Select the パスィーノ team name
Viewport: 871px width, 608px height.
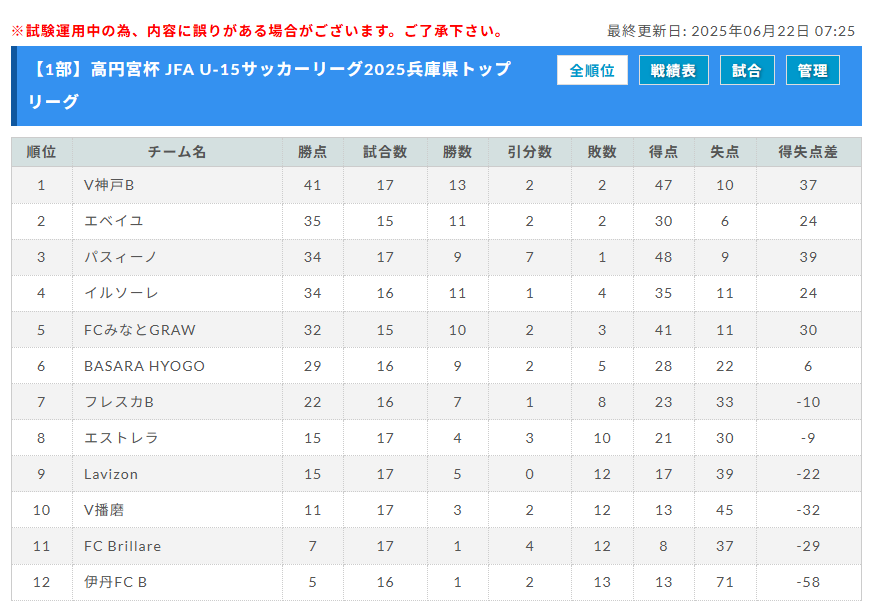coord(120,257)
